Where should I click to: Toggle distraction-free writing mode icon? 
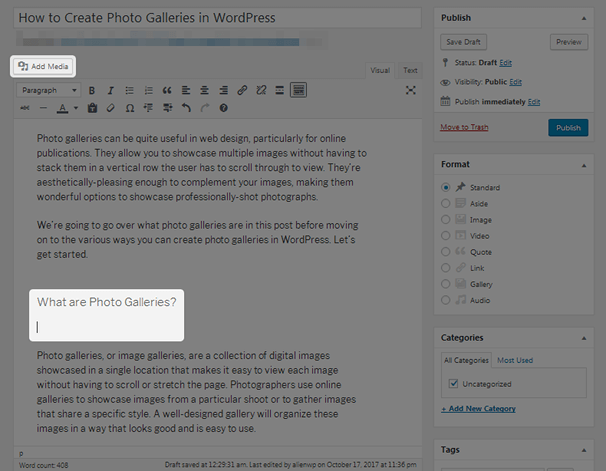click(x=410, y=90)
